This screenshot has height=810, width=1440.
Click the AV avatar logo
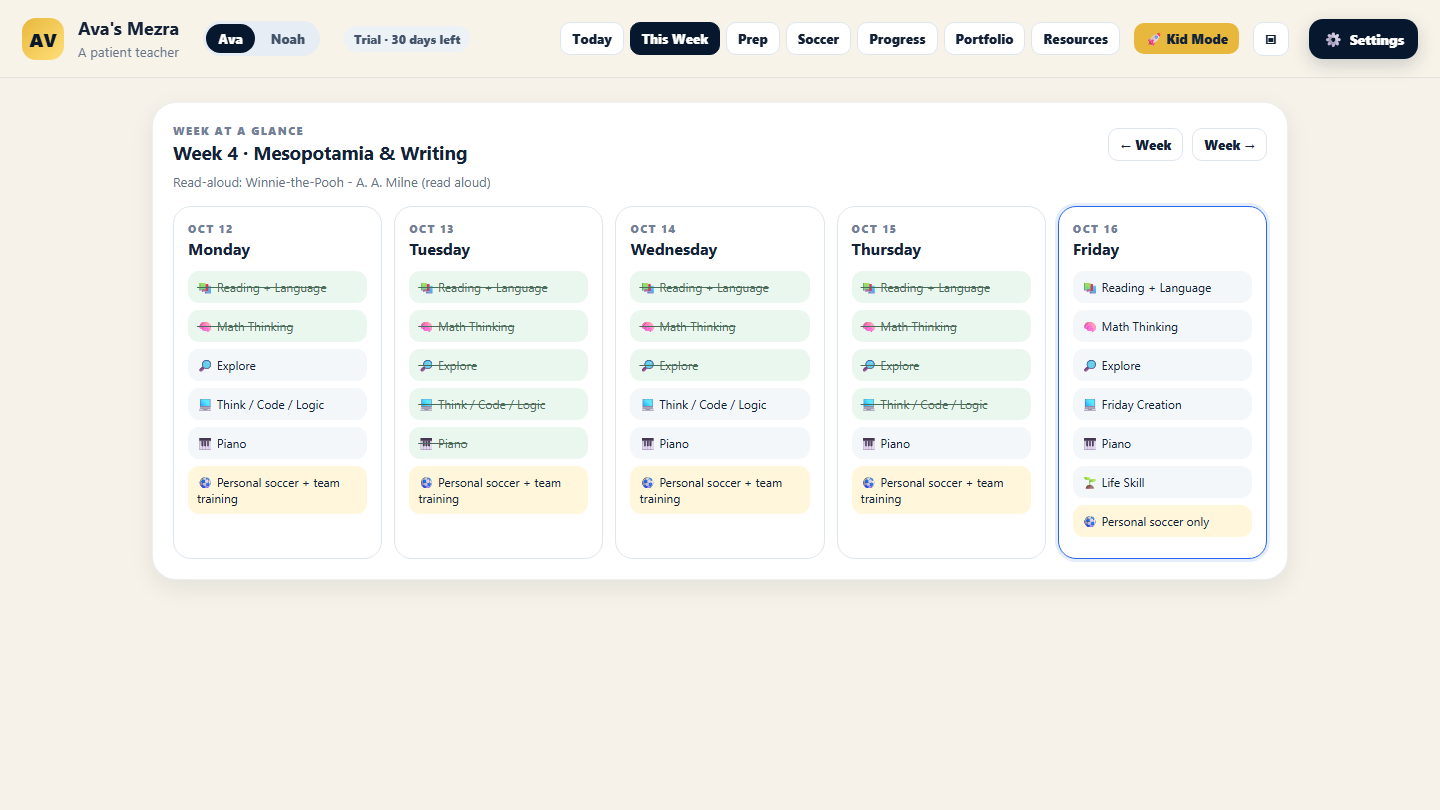[x=43, y=39]
